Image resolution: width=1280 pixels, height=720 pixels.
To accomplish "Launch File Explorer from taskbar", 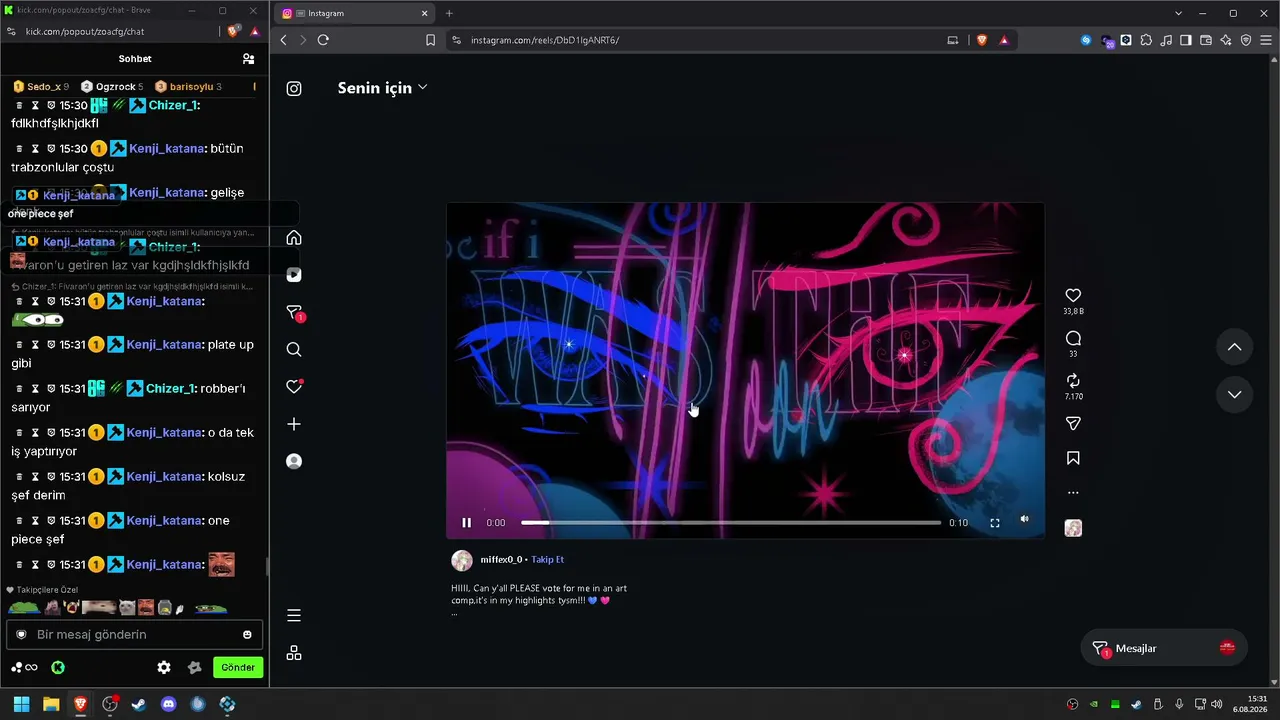I will [x=51, y=704].
